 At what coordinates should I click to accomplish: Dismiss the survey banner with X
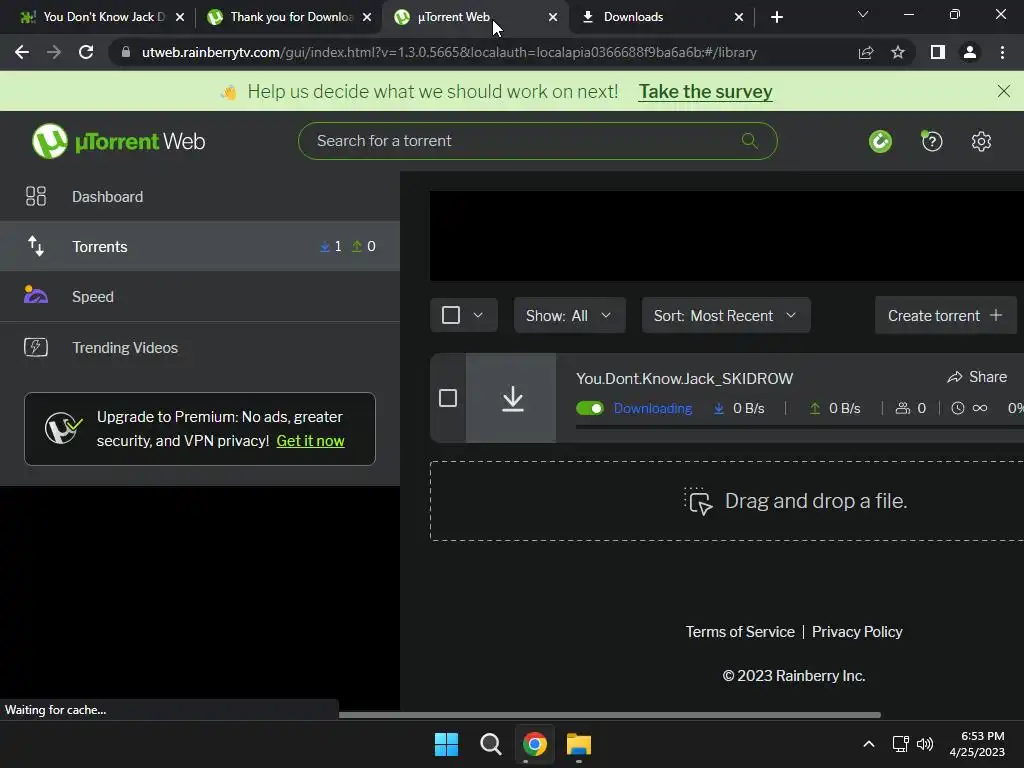[1004, 91]
